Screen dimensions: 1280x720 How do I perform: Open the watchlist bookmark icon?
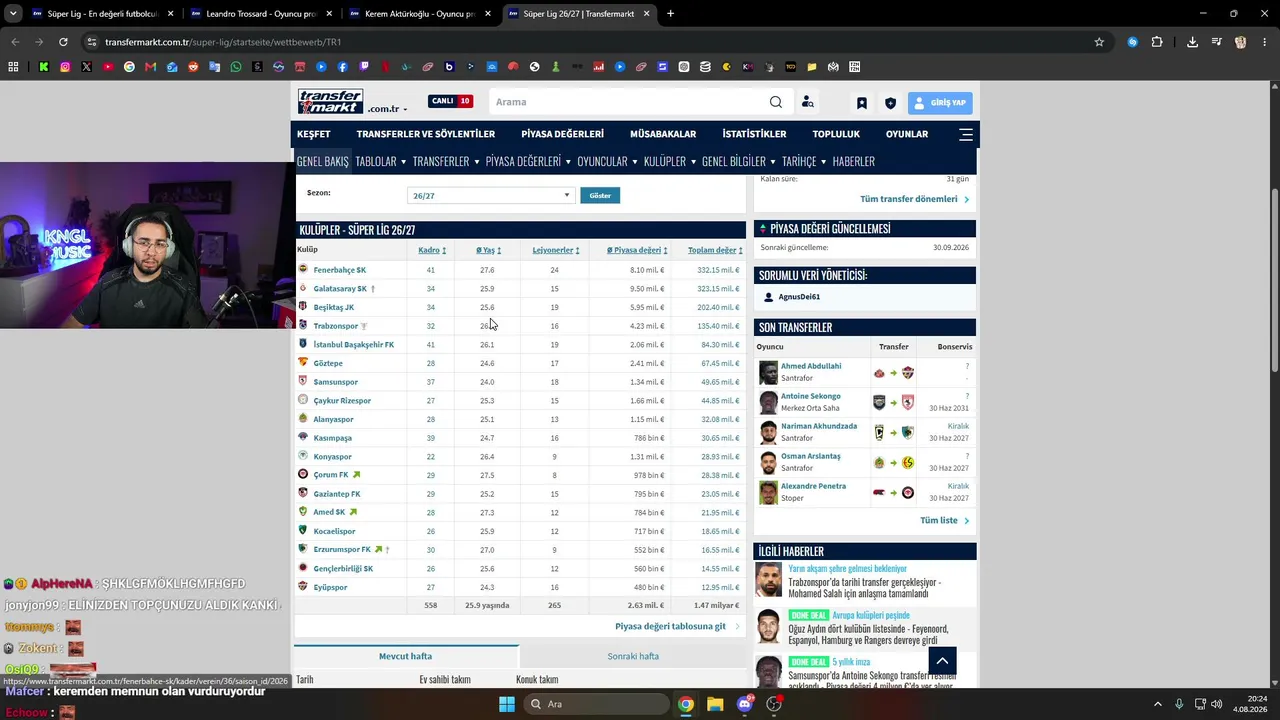(x=861, y=103)
